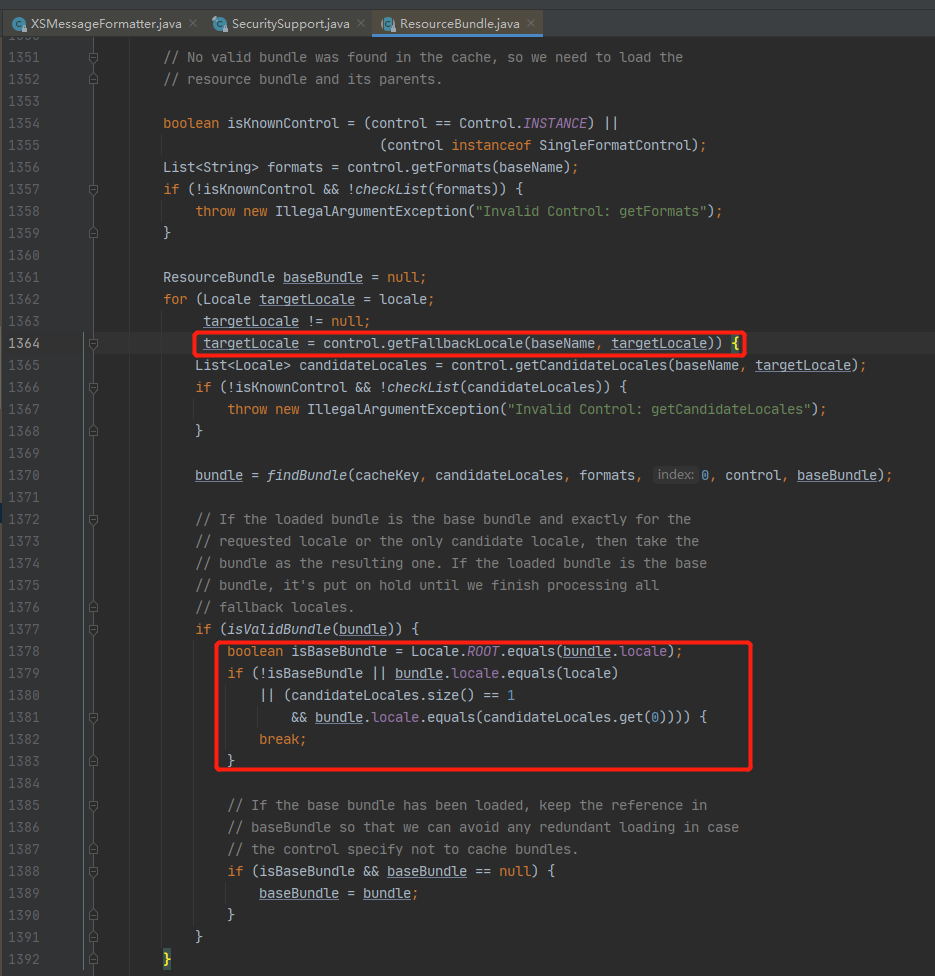Click the SingleFormatControl class name
The image size is (935, 976).
tap(615, 145)
